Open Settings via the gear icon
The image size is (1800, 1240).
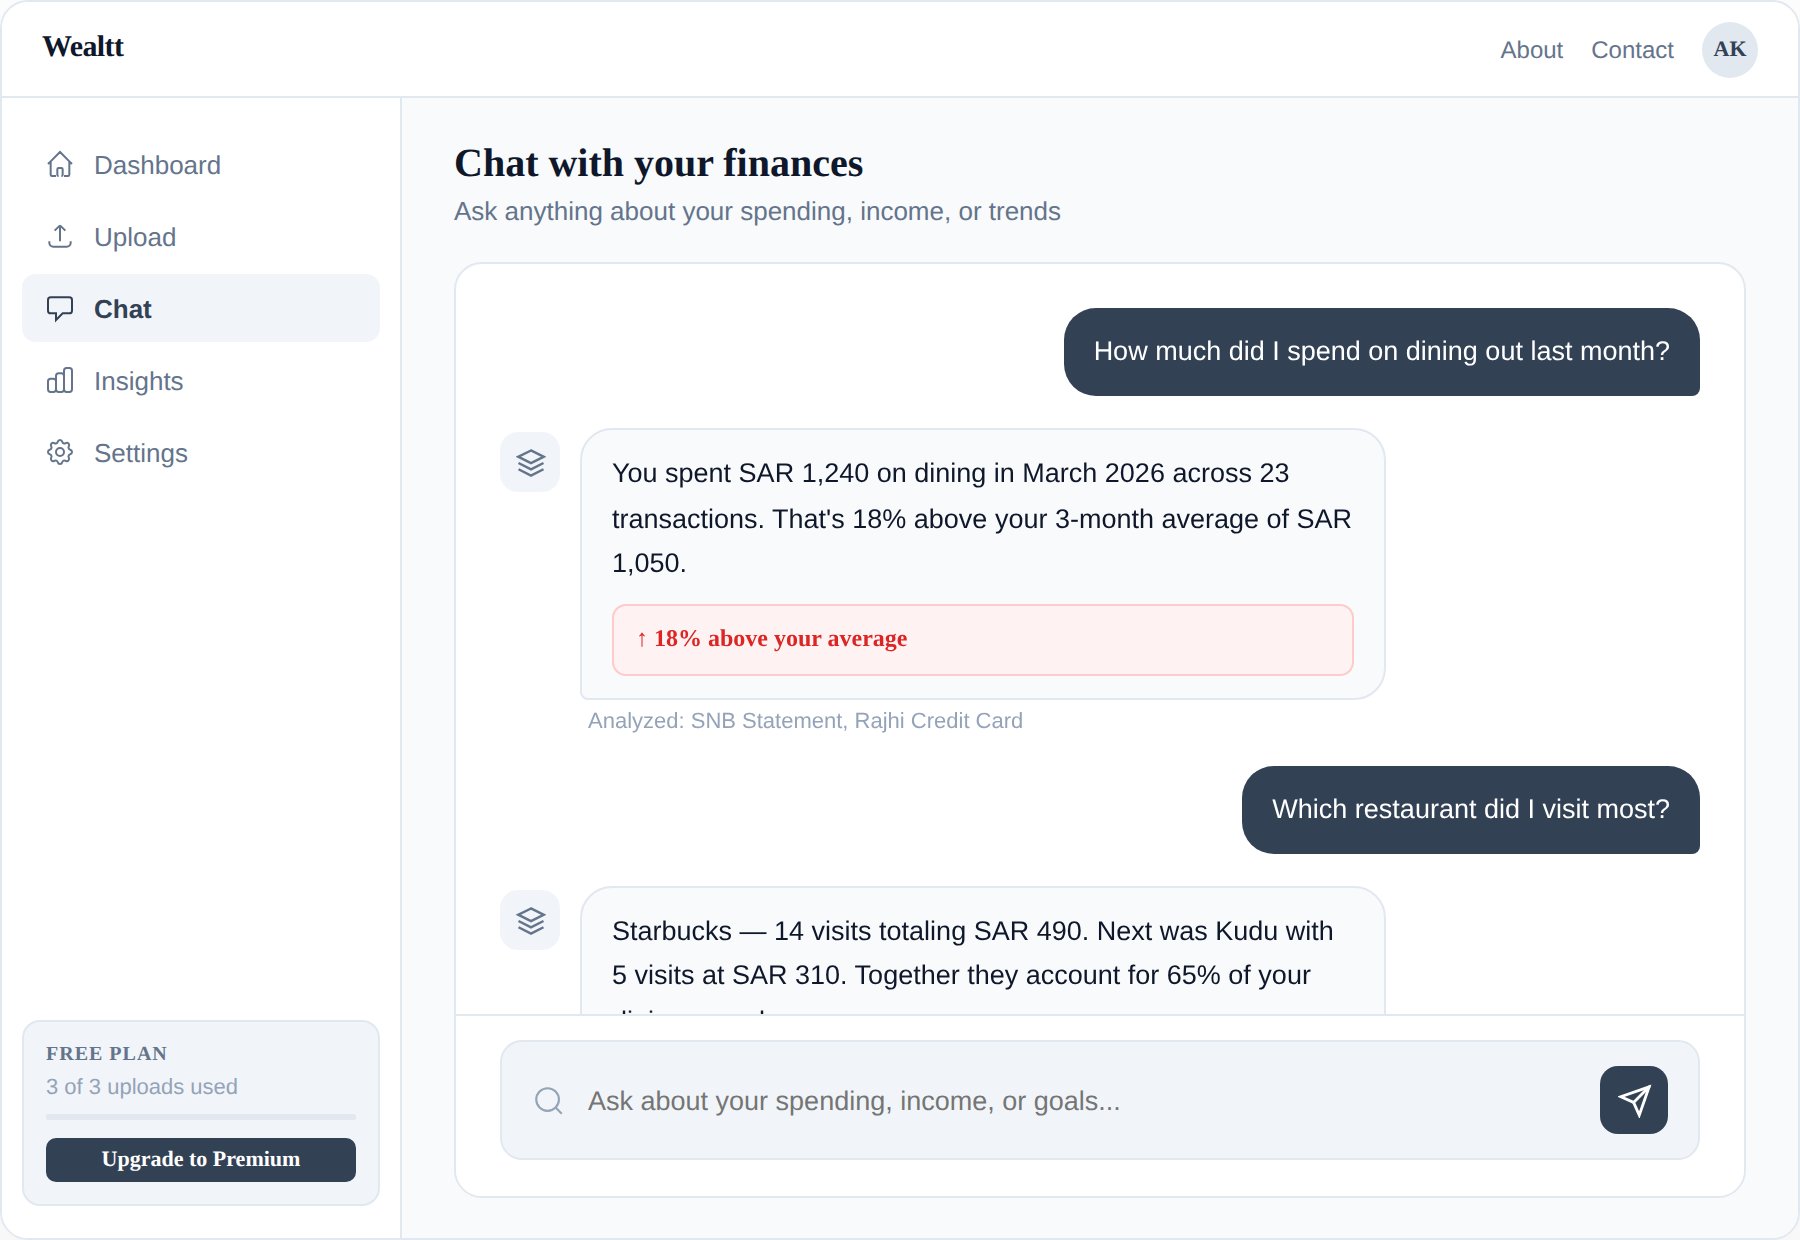(x=61, y=452)
